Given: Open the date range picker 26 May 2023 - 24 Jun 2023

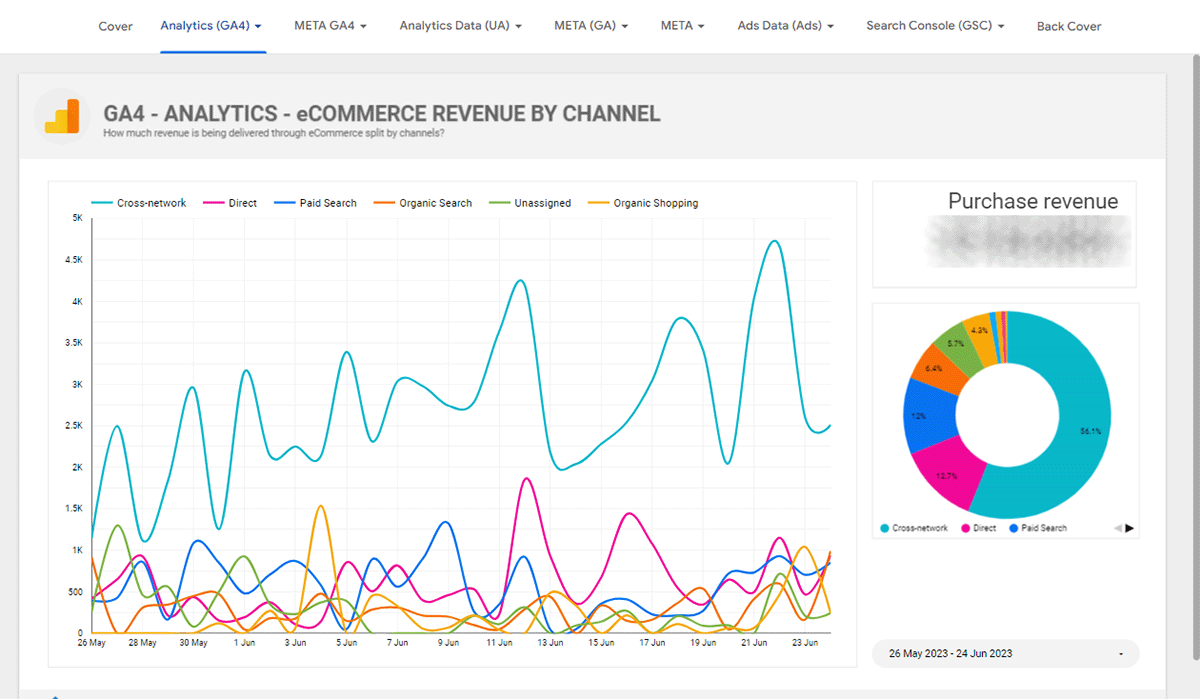Looking at the screenshot, I should pyautogui.click(x=1005, y=653).
